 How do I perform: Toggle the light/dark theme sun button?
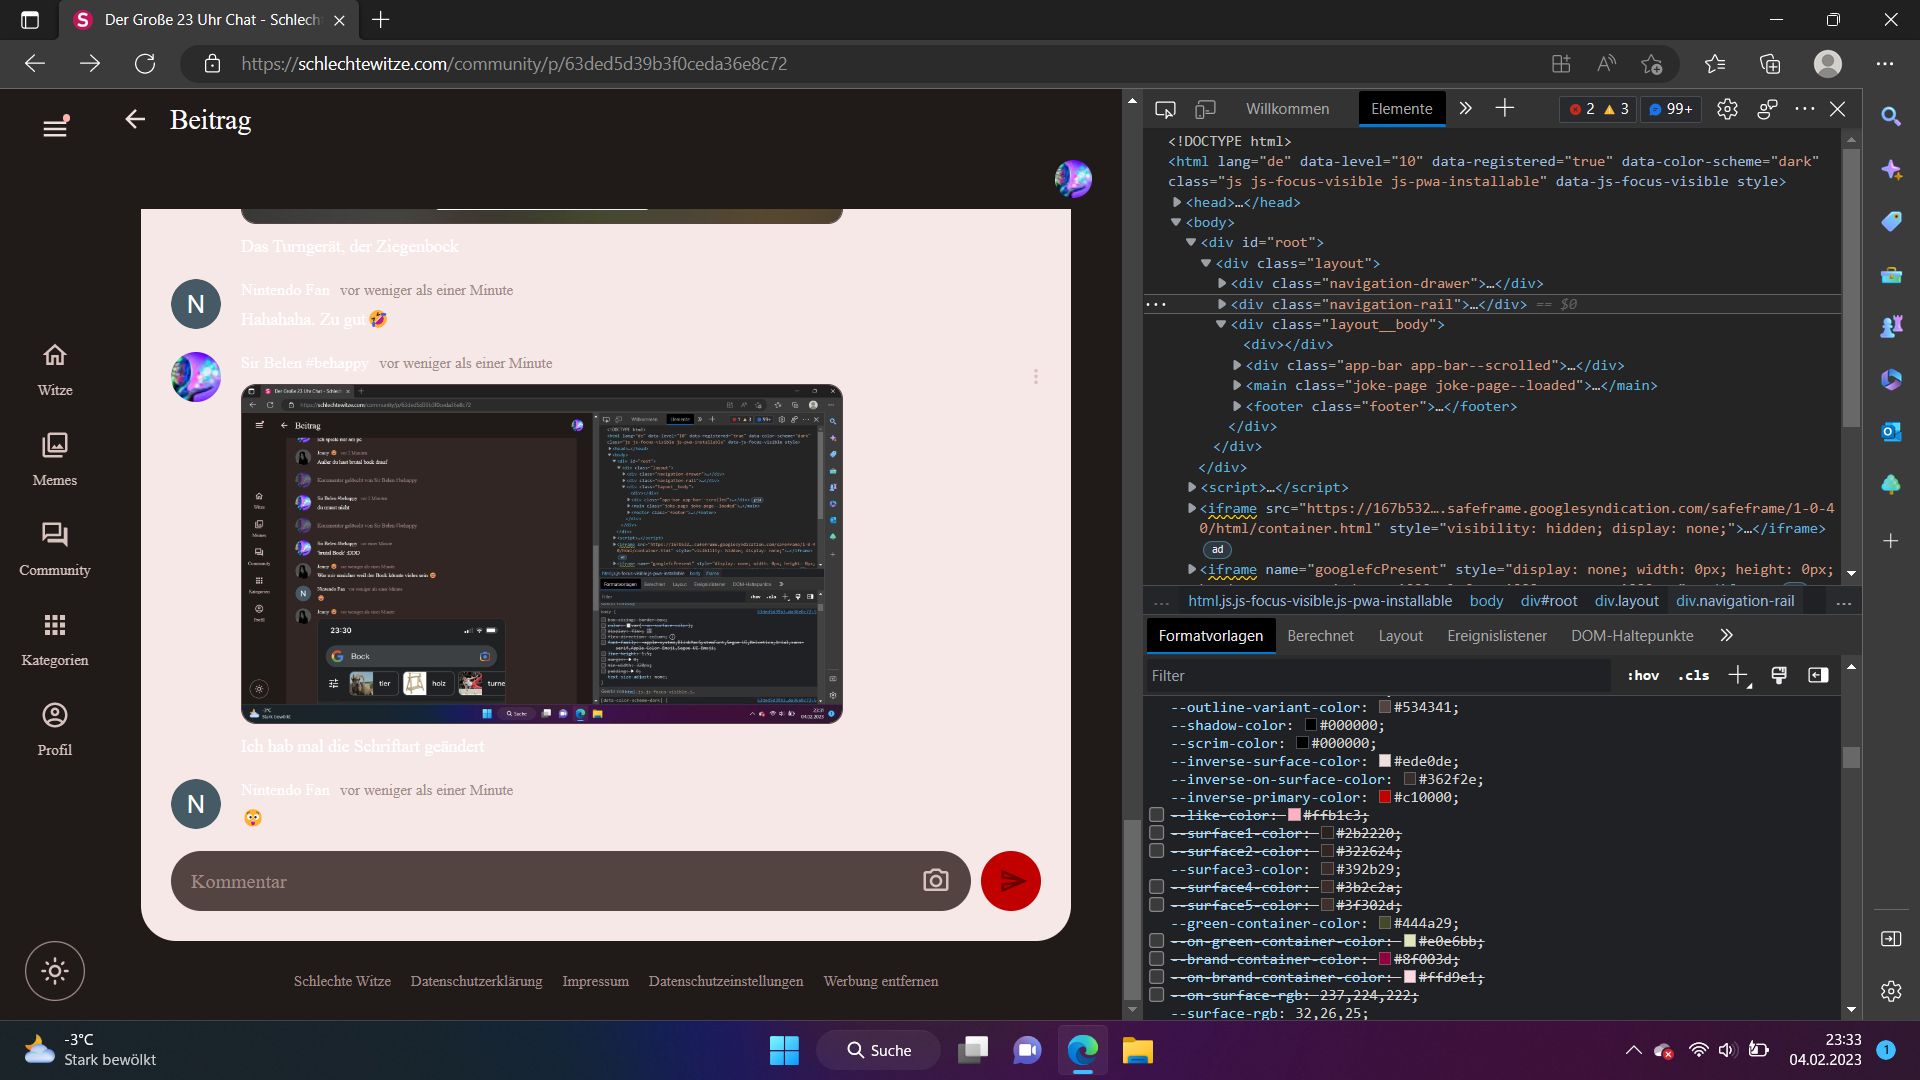click(x=55, y=971)
